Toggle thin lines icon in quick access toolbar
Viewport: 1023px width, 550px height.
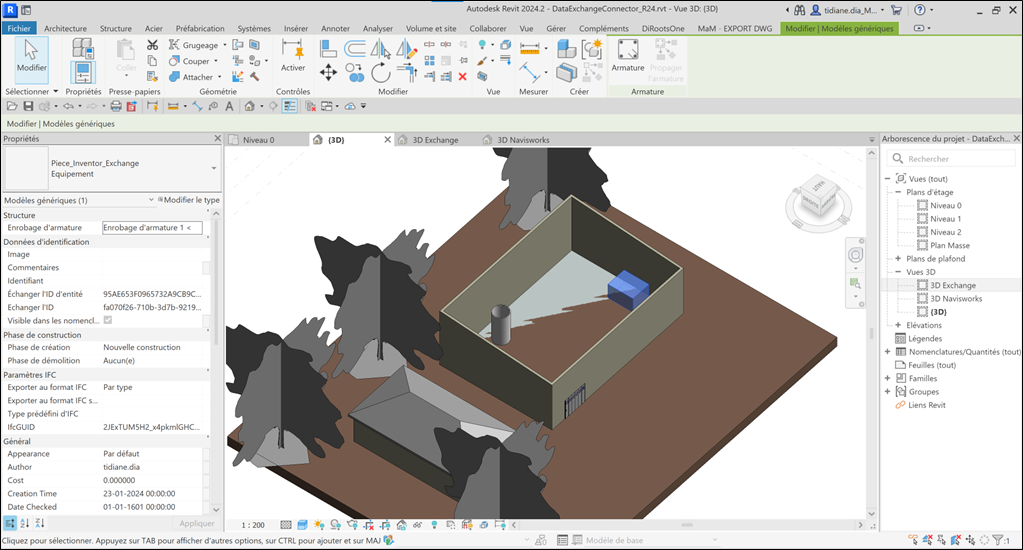[x=290, y=106]
